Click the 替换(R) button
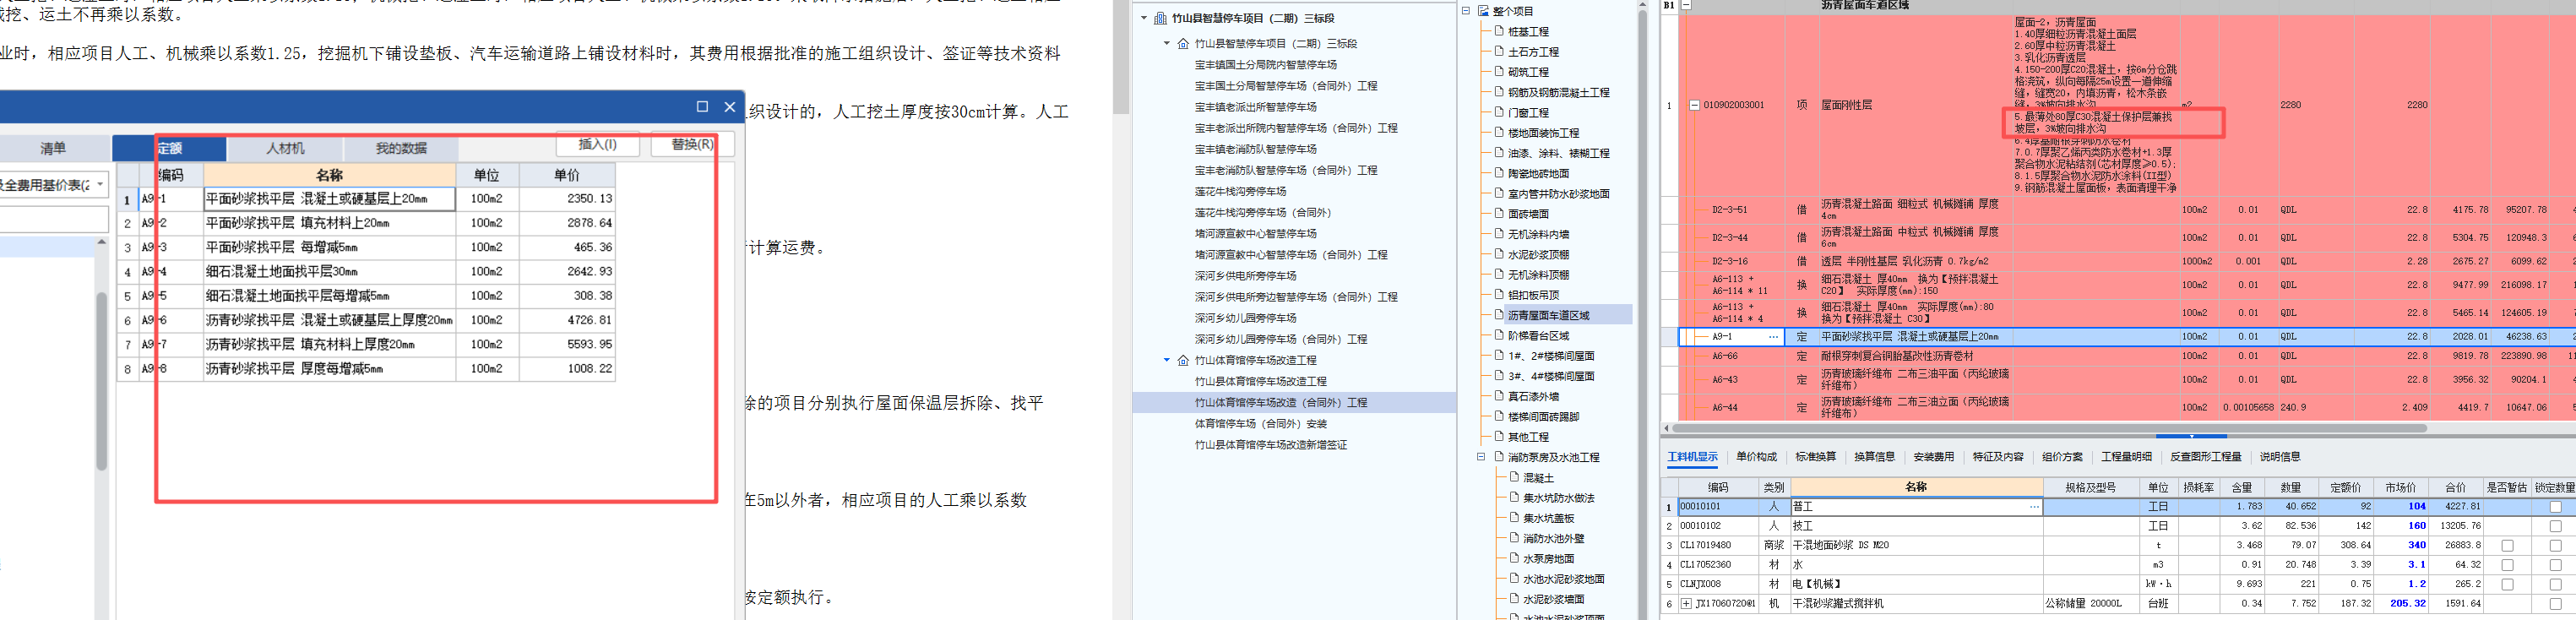This screenshot has width=2576, height=620. pyautogui.click(x=693, y=145)
